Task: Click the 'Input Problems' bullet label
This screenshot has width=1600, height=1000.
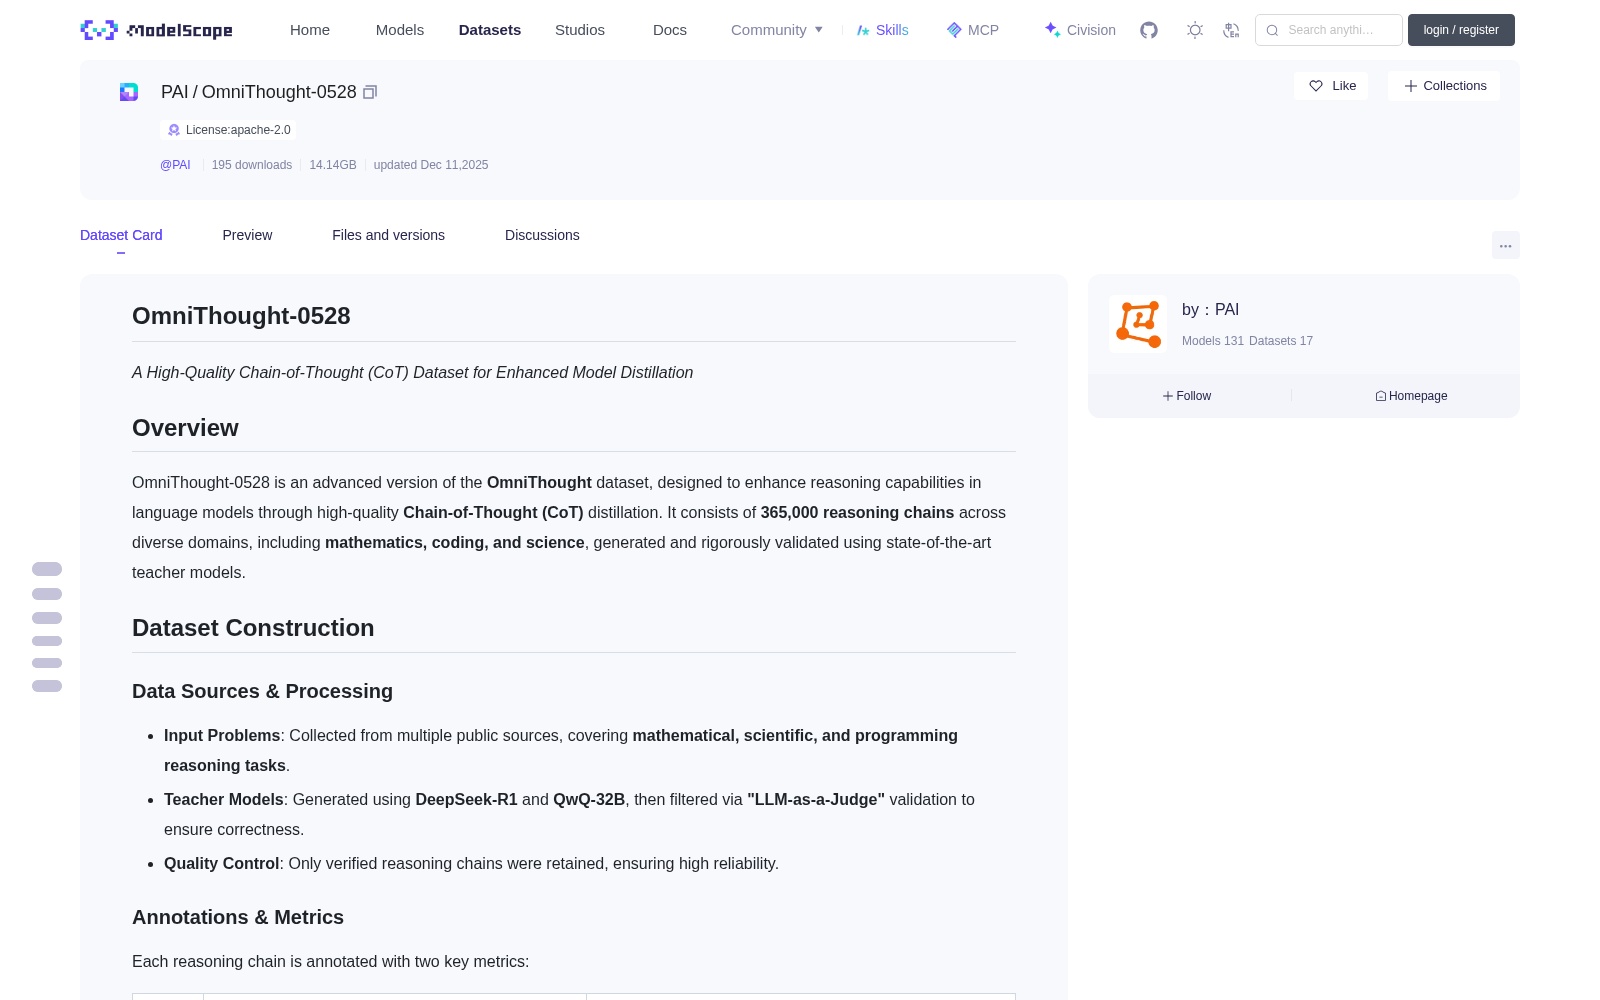Action: point(222,736)
